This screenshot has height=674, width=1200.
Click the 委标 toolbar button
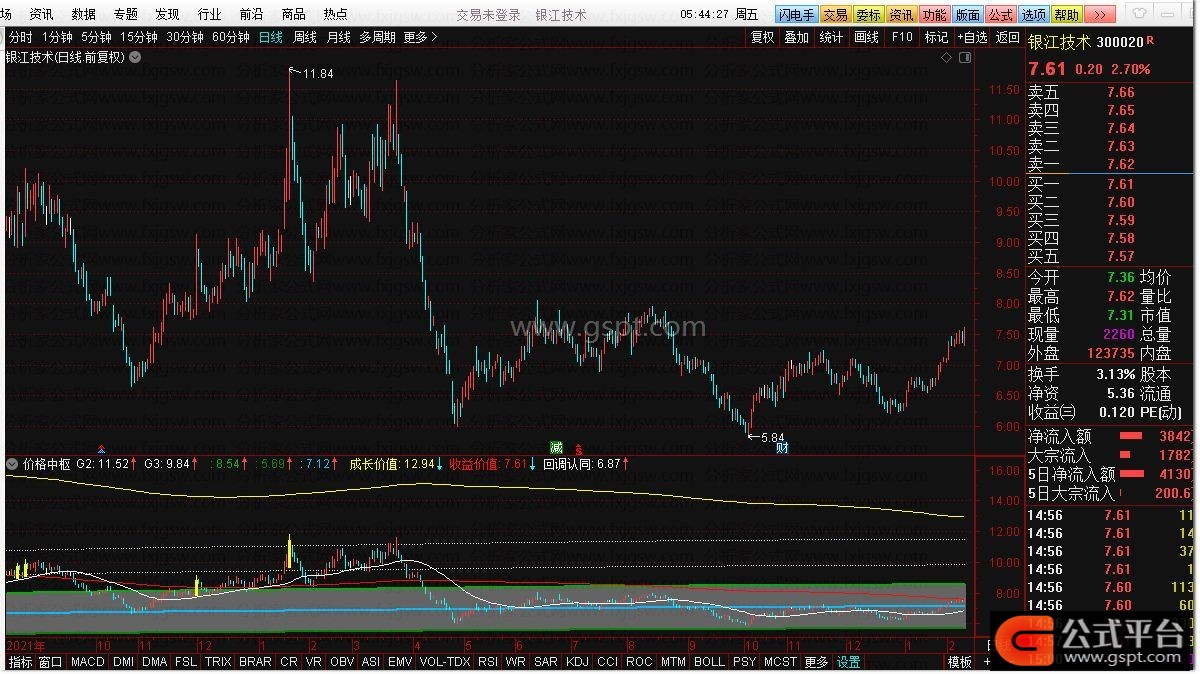(868, 15)
